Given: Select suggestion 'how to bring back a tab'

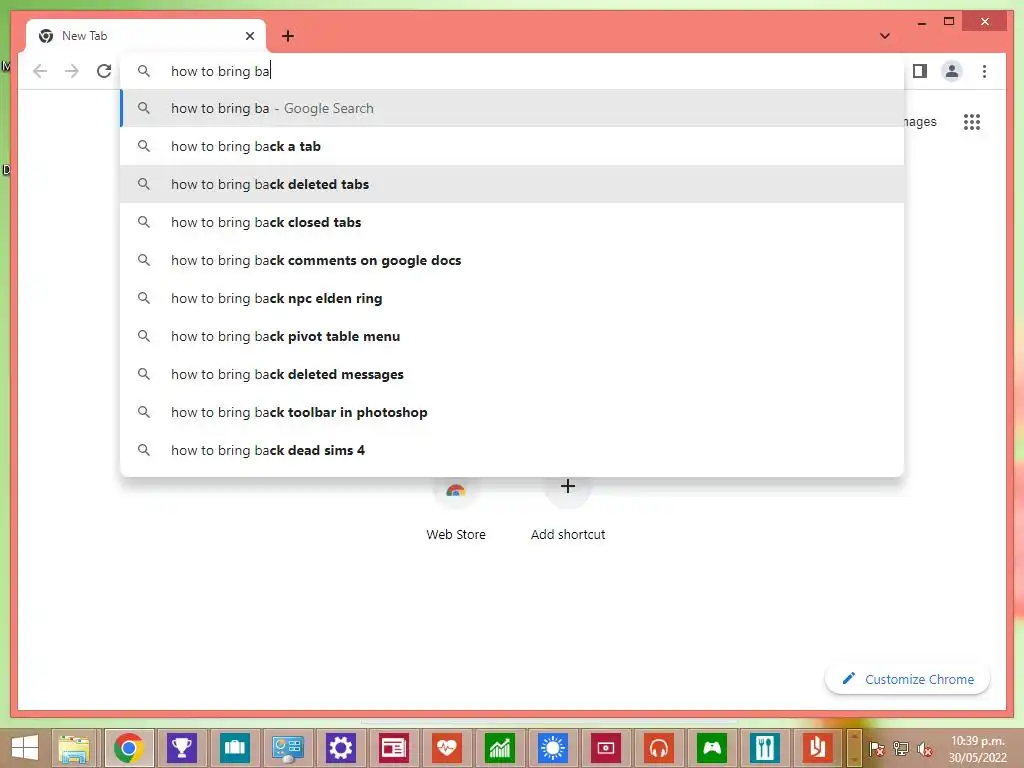Looking at the screenshot, I should (513, 146).
